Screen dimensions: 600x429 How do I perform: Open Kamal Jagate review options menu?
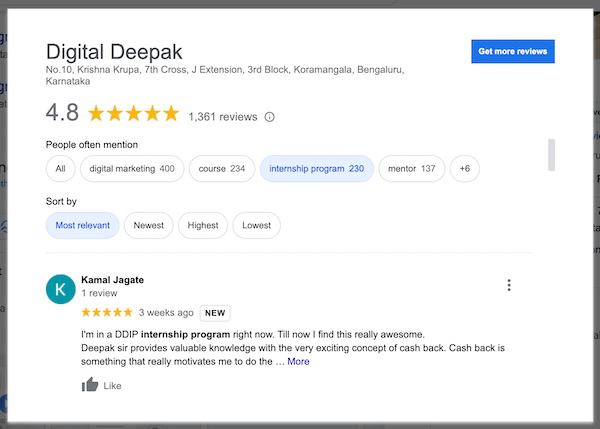(x=509, y=285)
